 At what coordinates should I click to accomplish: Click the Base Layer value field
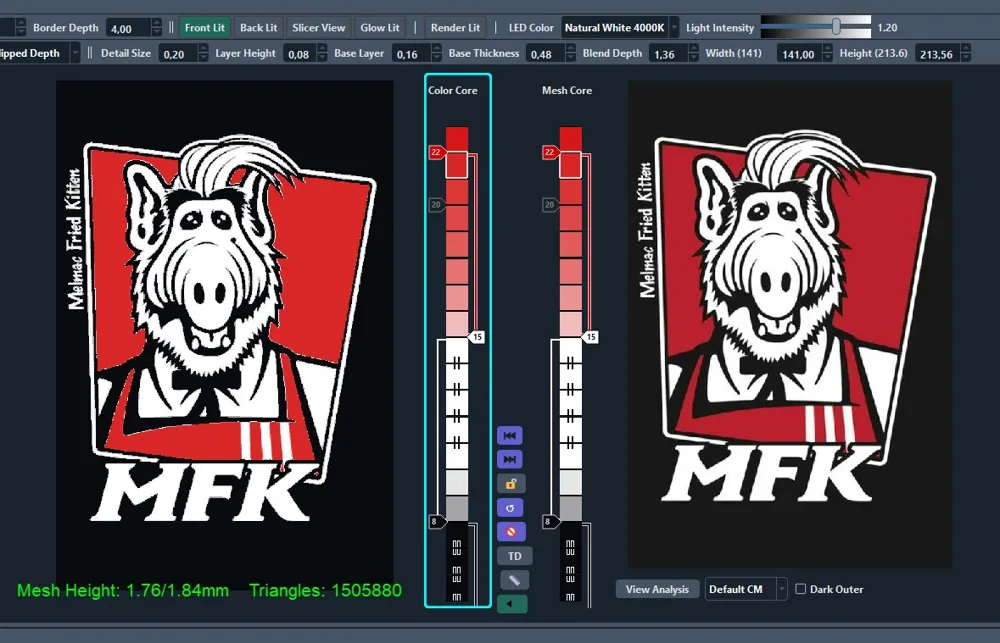tap(411, 54)
